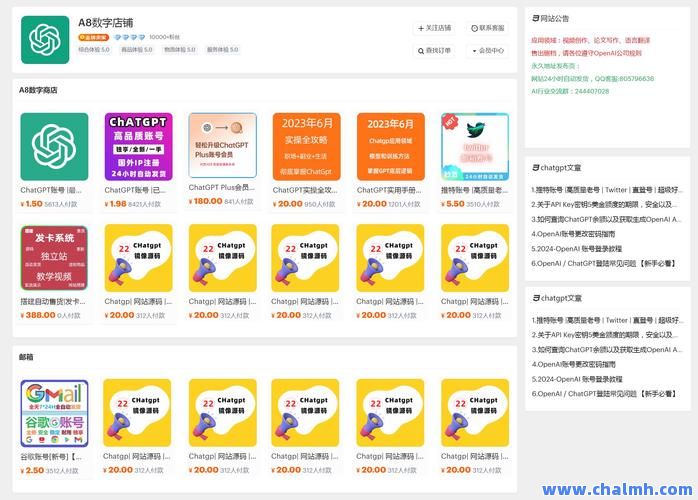The image size is (698, 500).
Task: Open article 3.如何查询ChatGPT余额 in lower panel
Action: (606, 350)
